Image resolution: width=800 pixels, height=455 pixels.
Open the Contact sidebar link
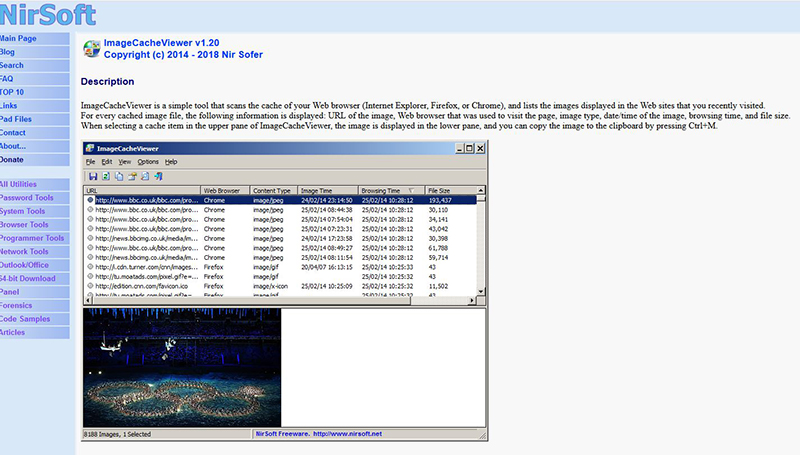click(x=34, y=133)
